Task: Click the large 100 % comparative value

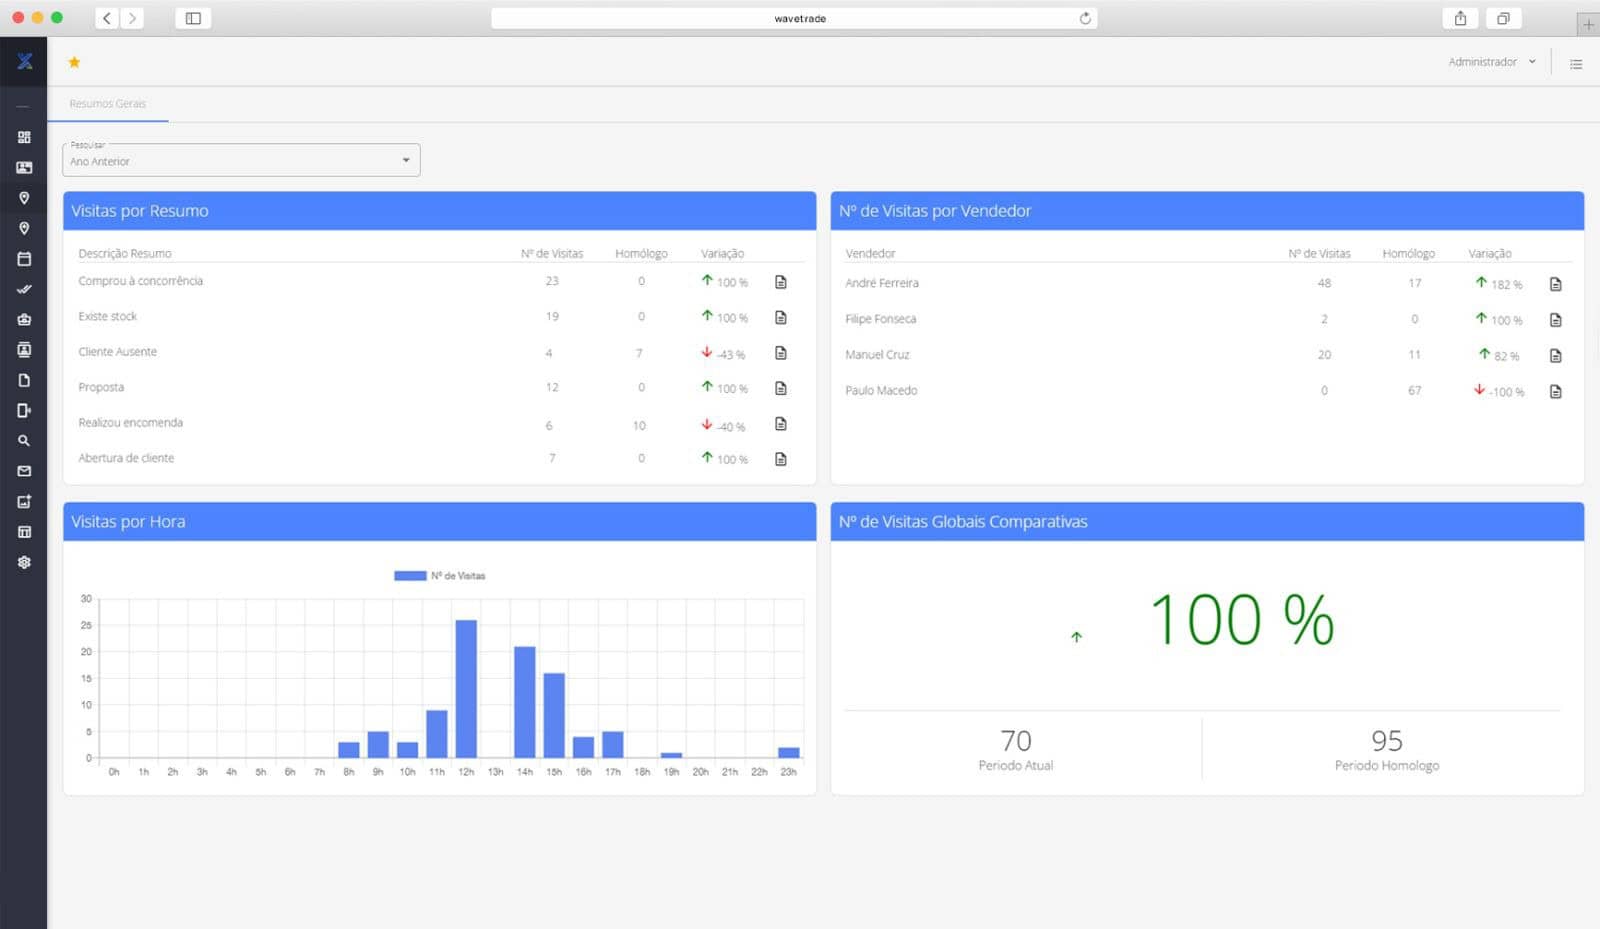Action: (1242, 620)
